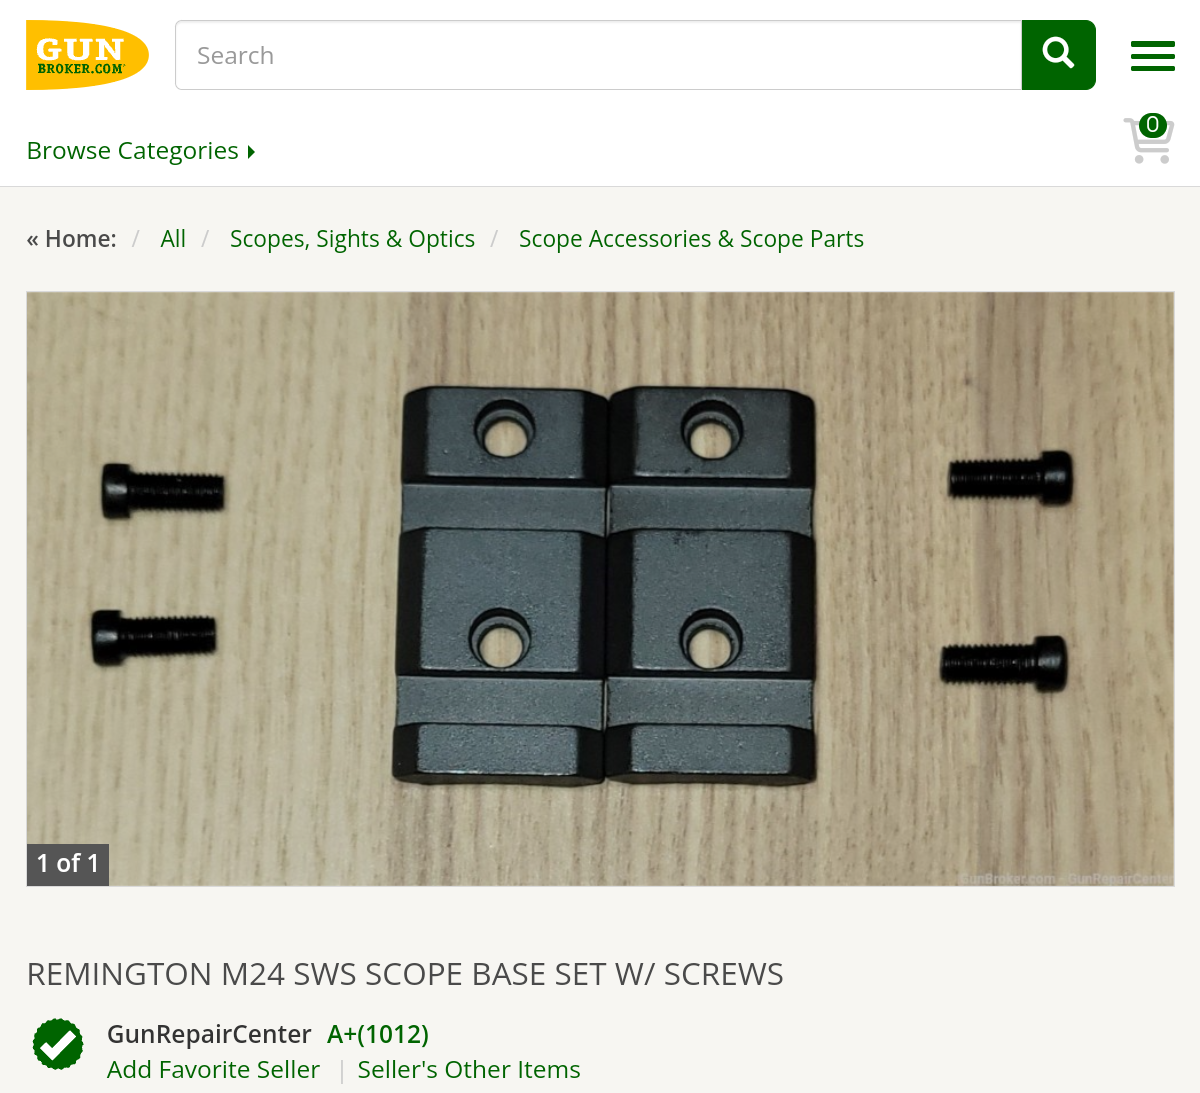The width and height of the screenshot is (1200, 1093).
Task: Click the verified seller checkmark badge
Action: tap(58, 1044)
